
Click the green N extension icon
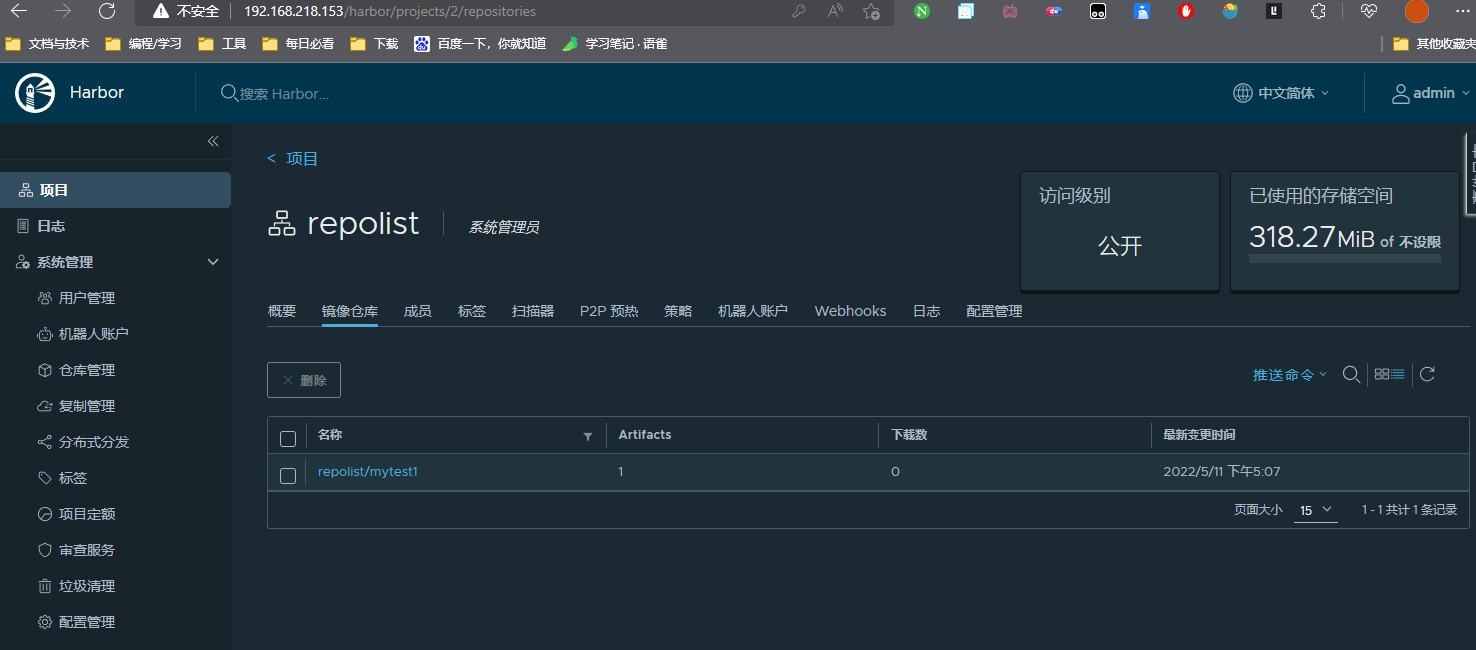pyautogui.click(x=922, y=11)
